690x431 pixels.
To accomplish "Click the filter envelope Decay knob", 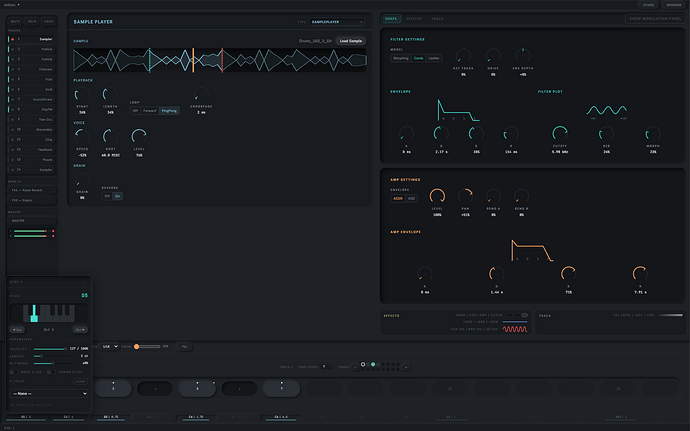I will [441, 133].
